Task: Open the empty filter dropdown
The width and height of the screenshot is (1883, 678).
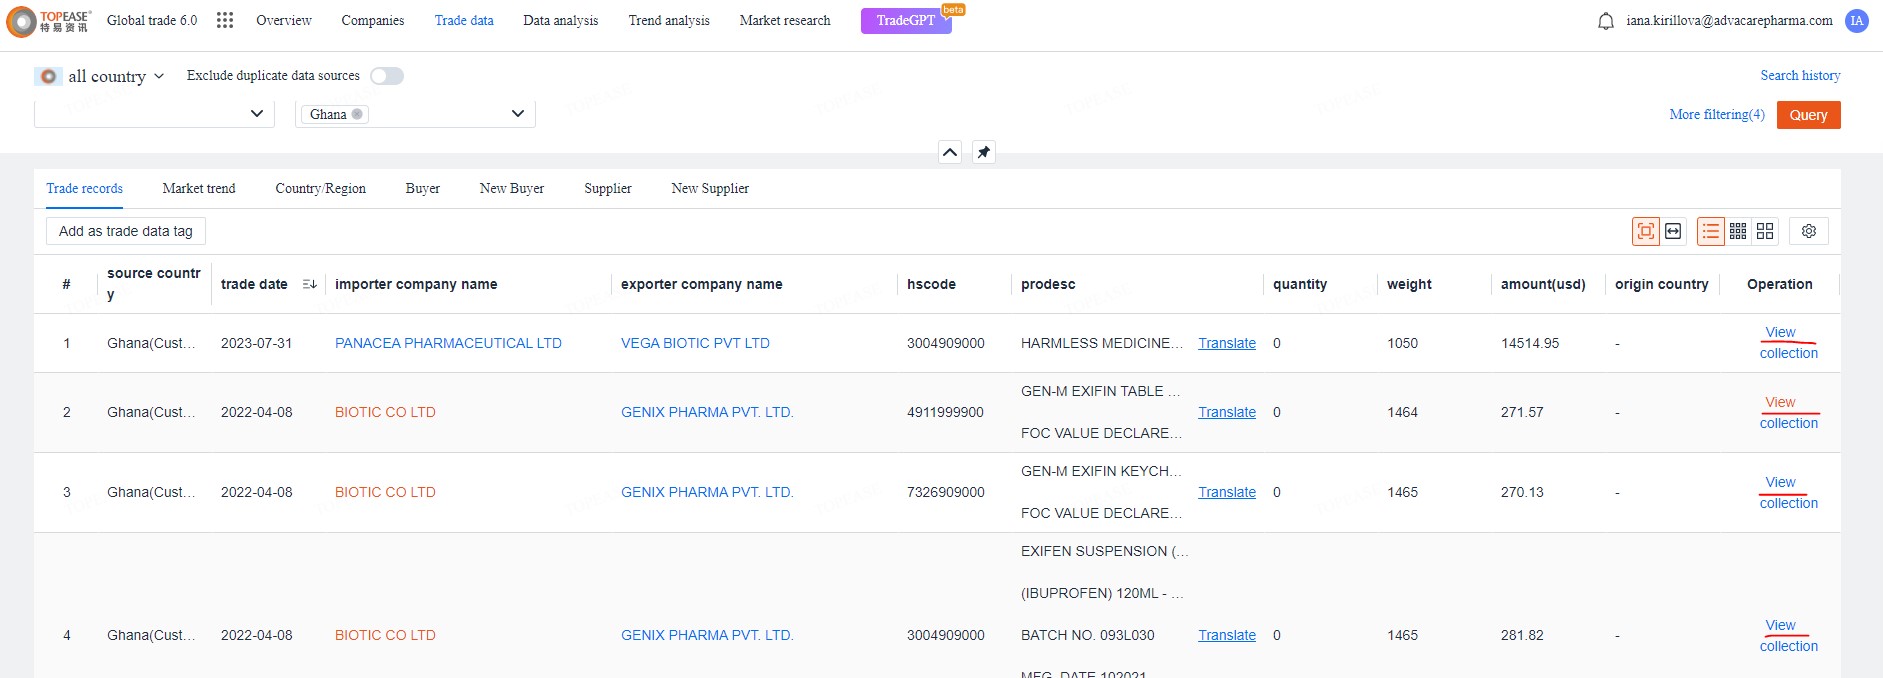Action: pyautogui.click(x=154, y=114)
